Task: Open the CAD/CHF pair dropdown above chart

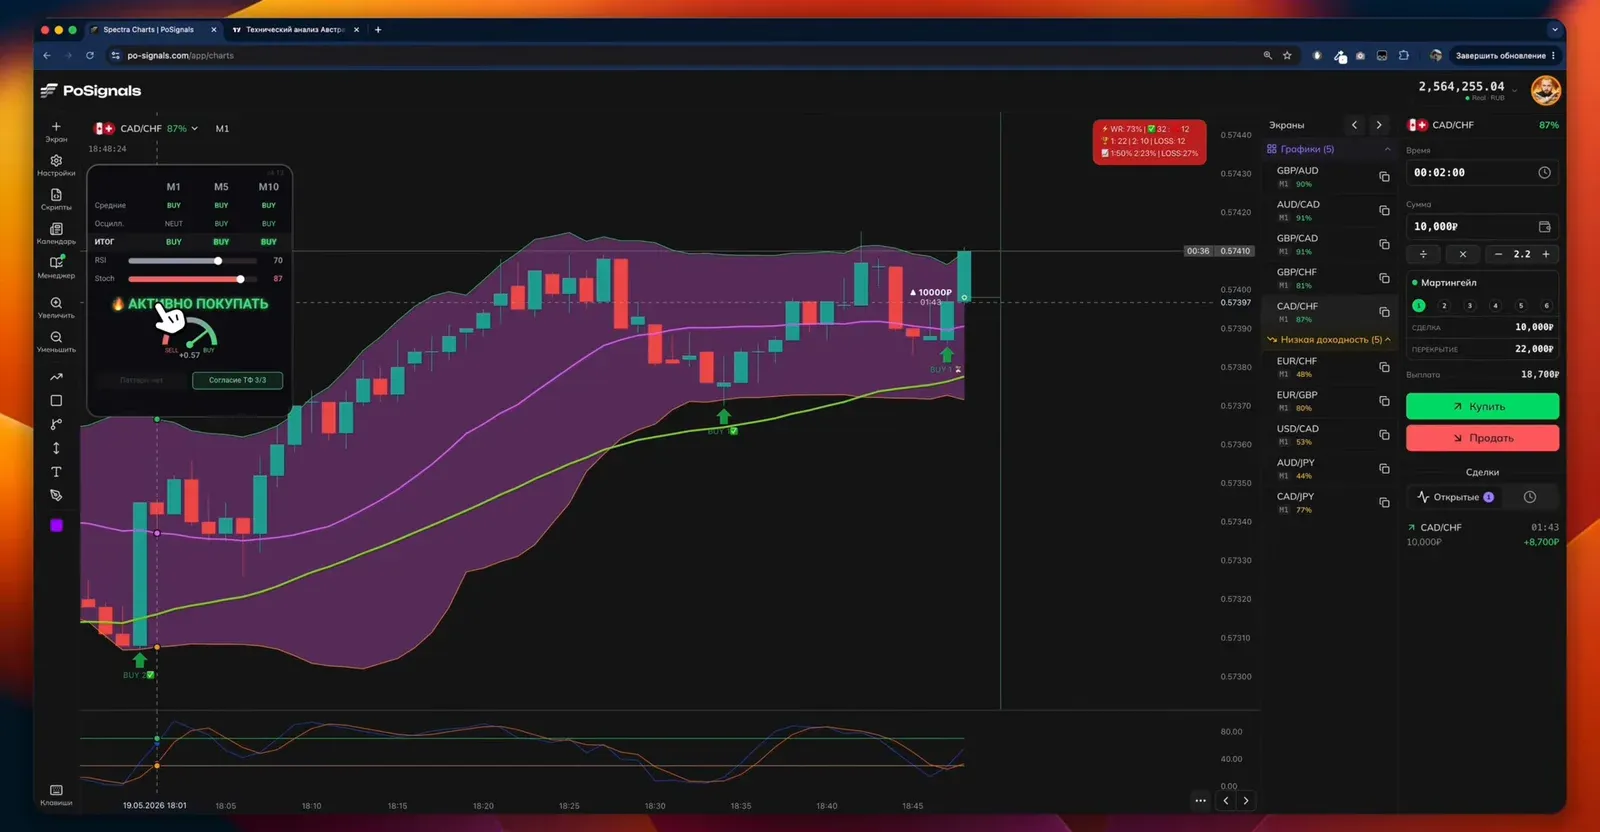Action: coord(146,129)
